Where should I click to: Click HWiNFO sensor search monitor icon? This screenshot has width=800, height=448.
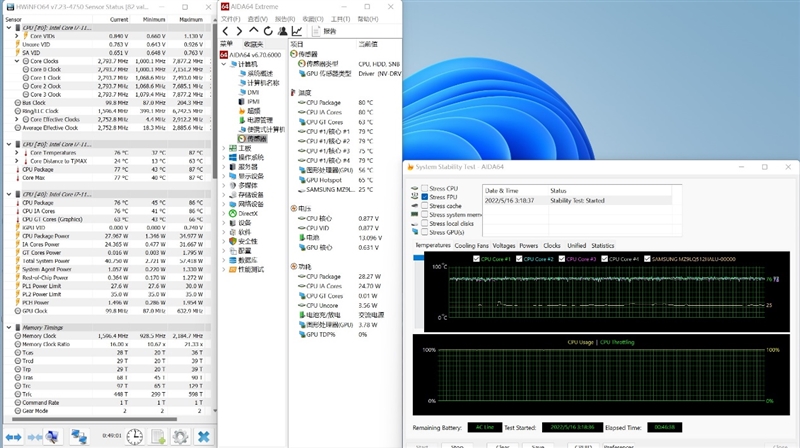point(52,437)
